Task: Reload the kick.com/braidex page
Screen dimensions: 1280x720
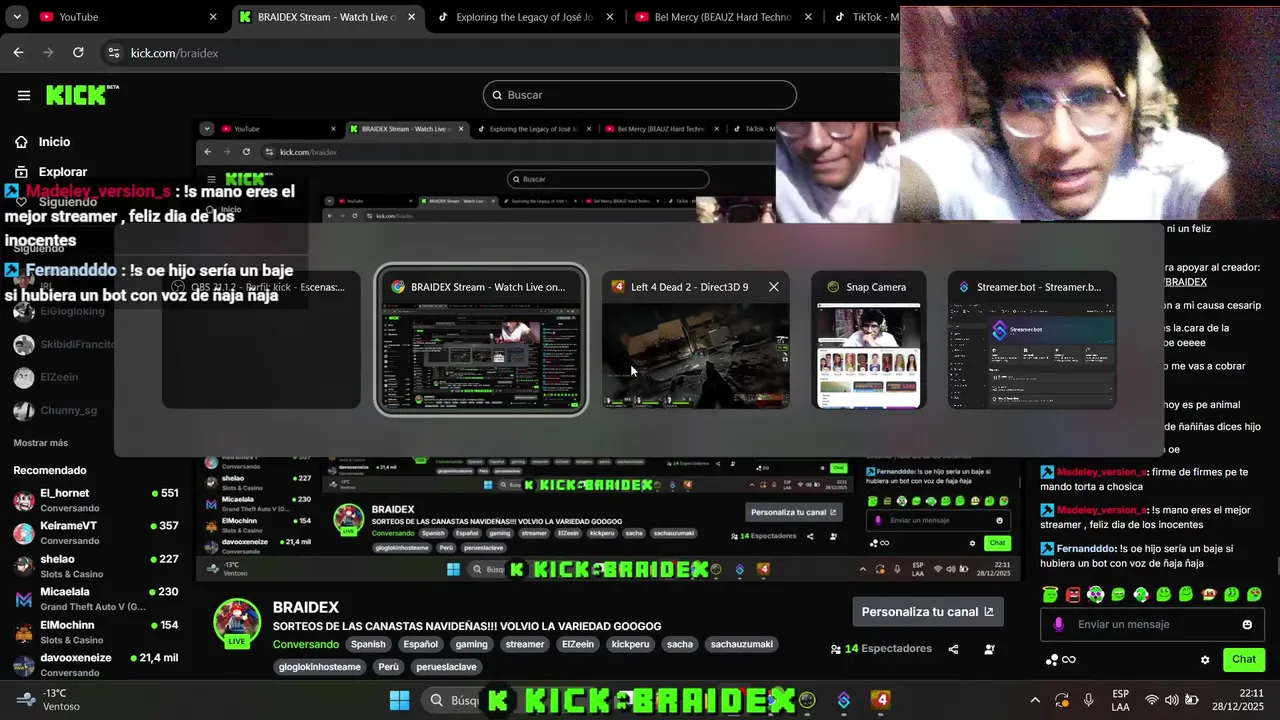Action: [x=78, y=53]
